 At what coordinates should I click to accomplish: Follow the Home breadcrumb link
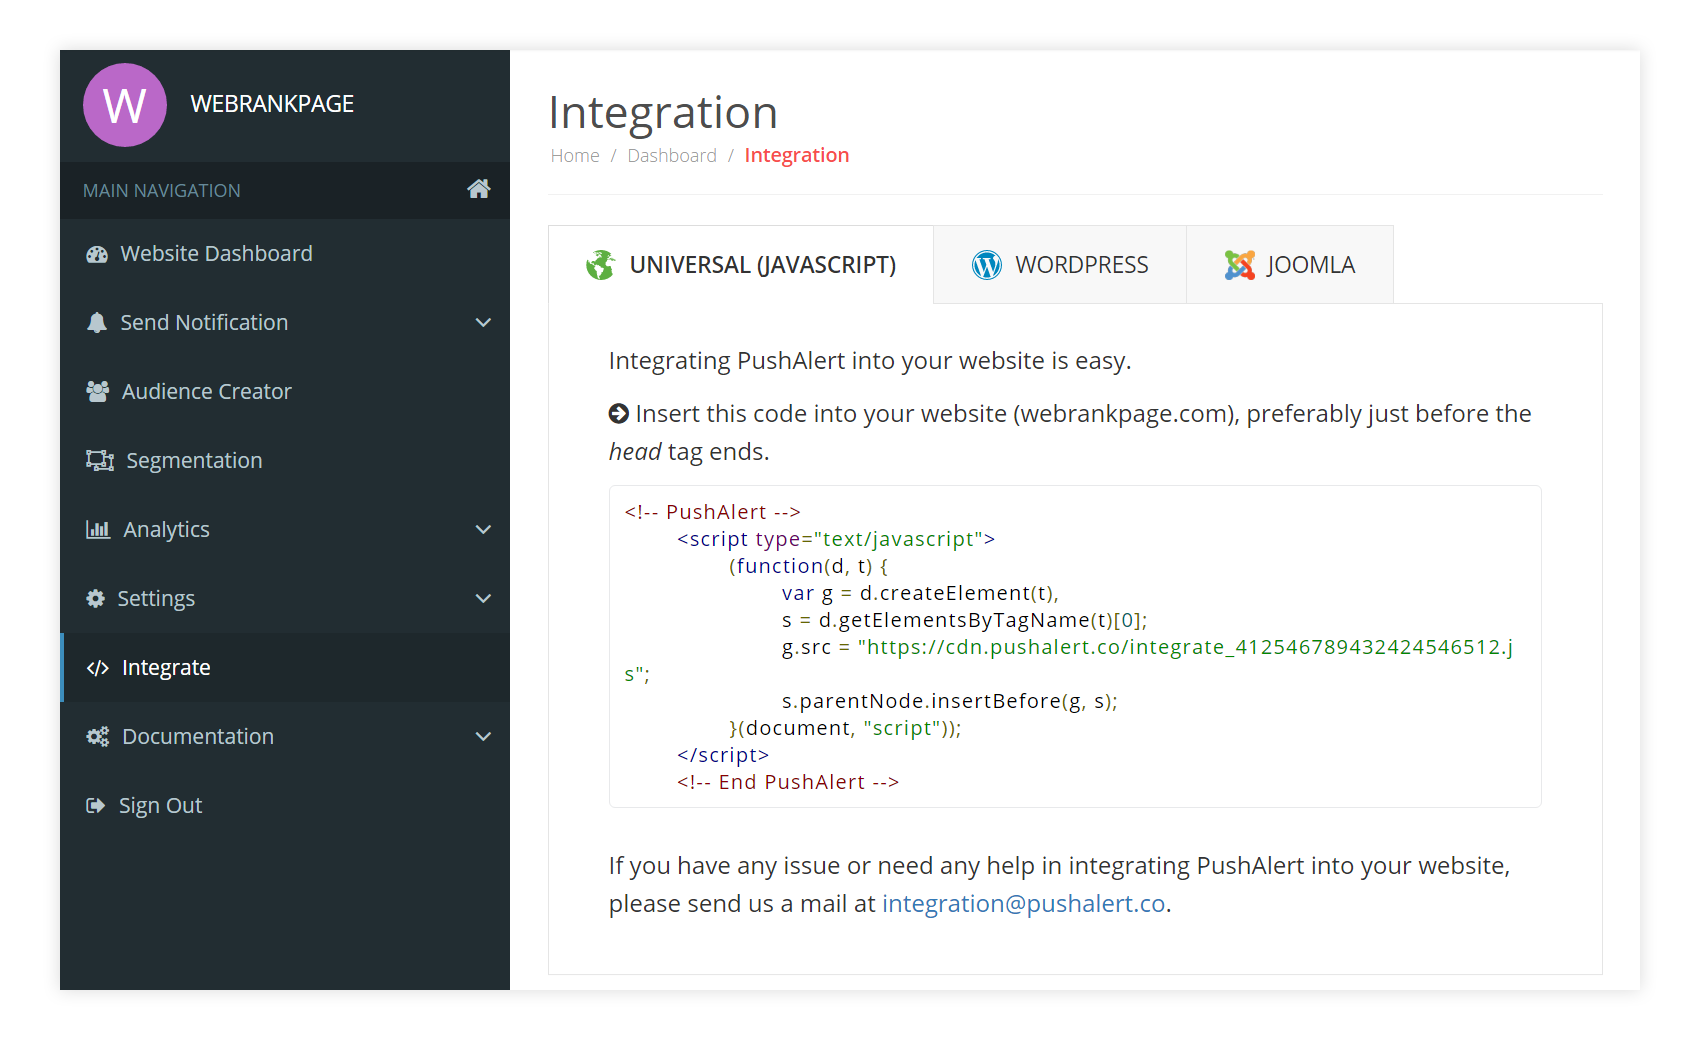(x=575, y=156)
